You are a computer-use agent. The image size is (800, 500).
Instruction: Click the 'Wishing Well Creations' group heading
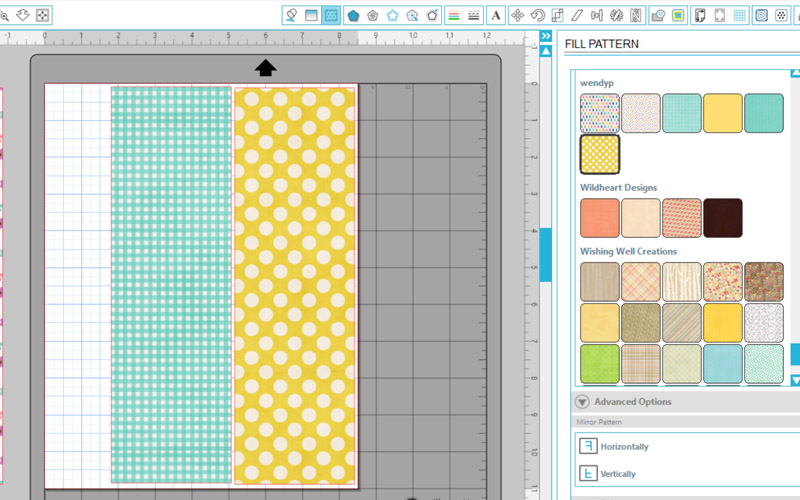628,251
